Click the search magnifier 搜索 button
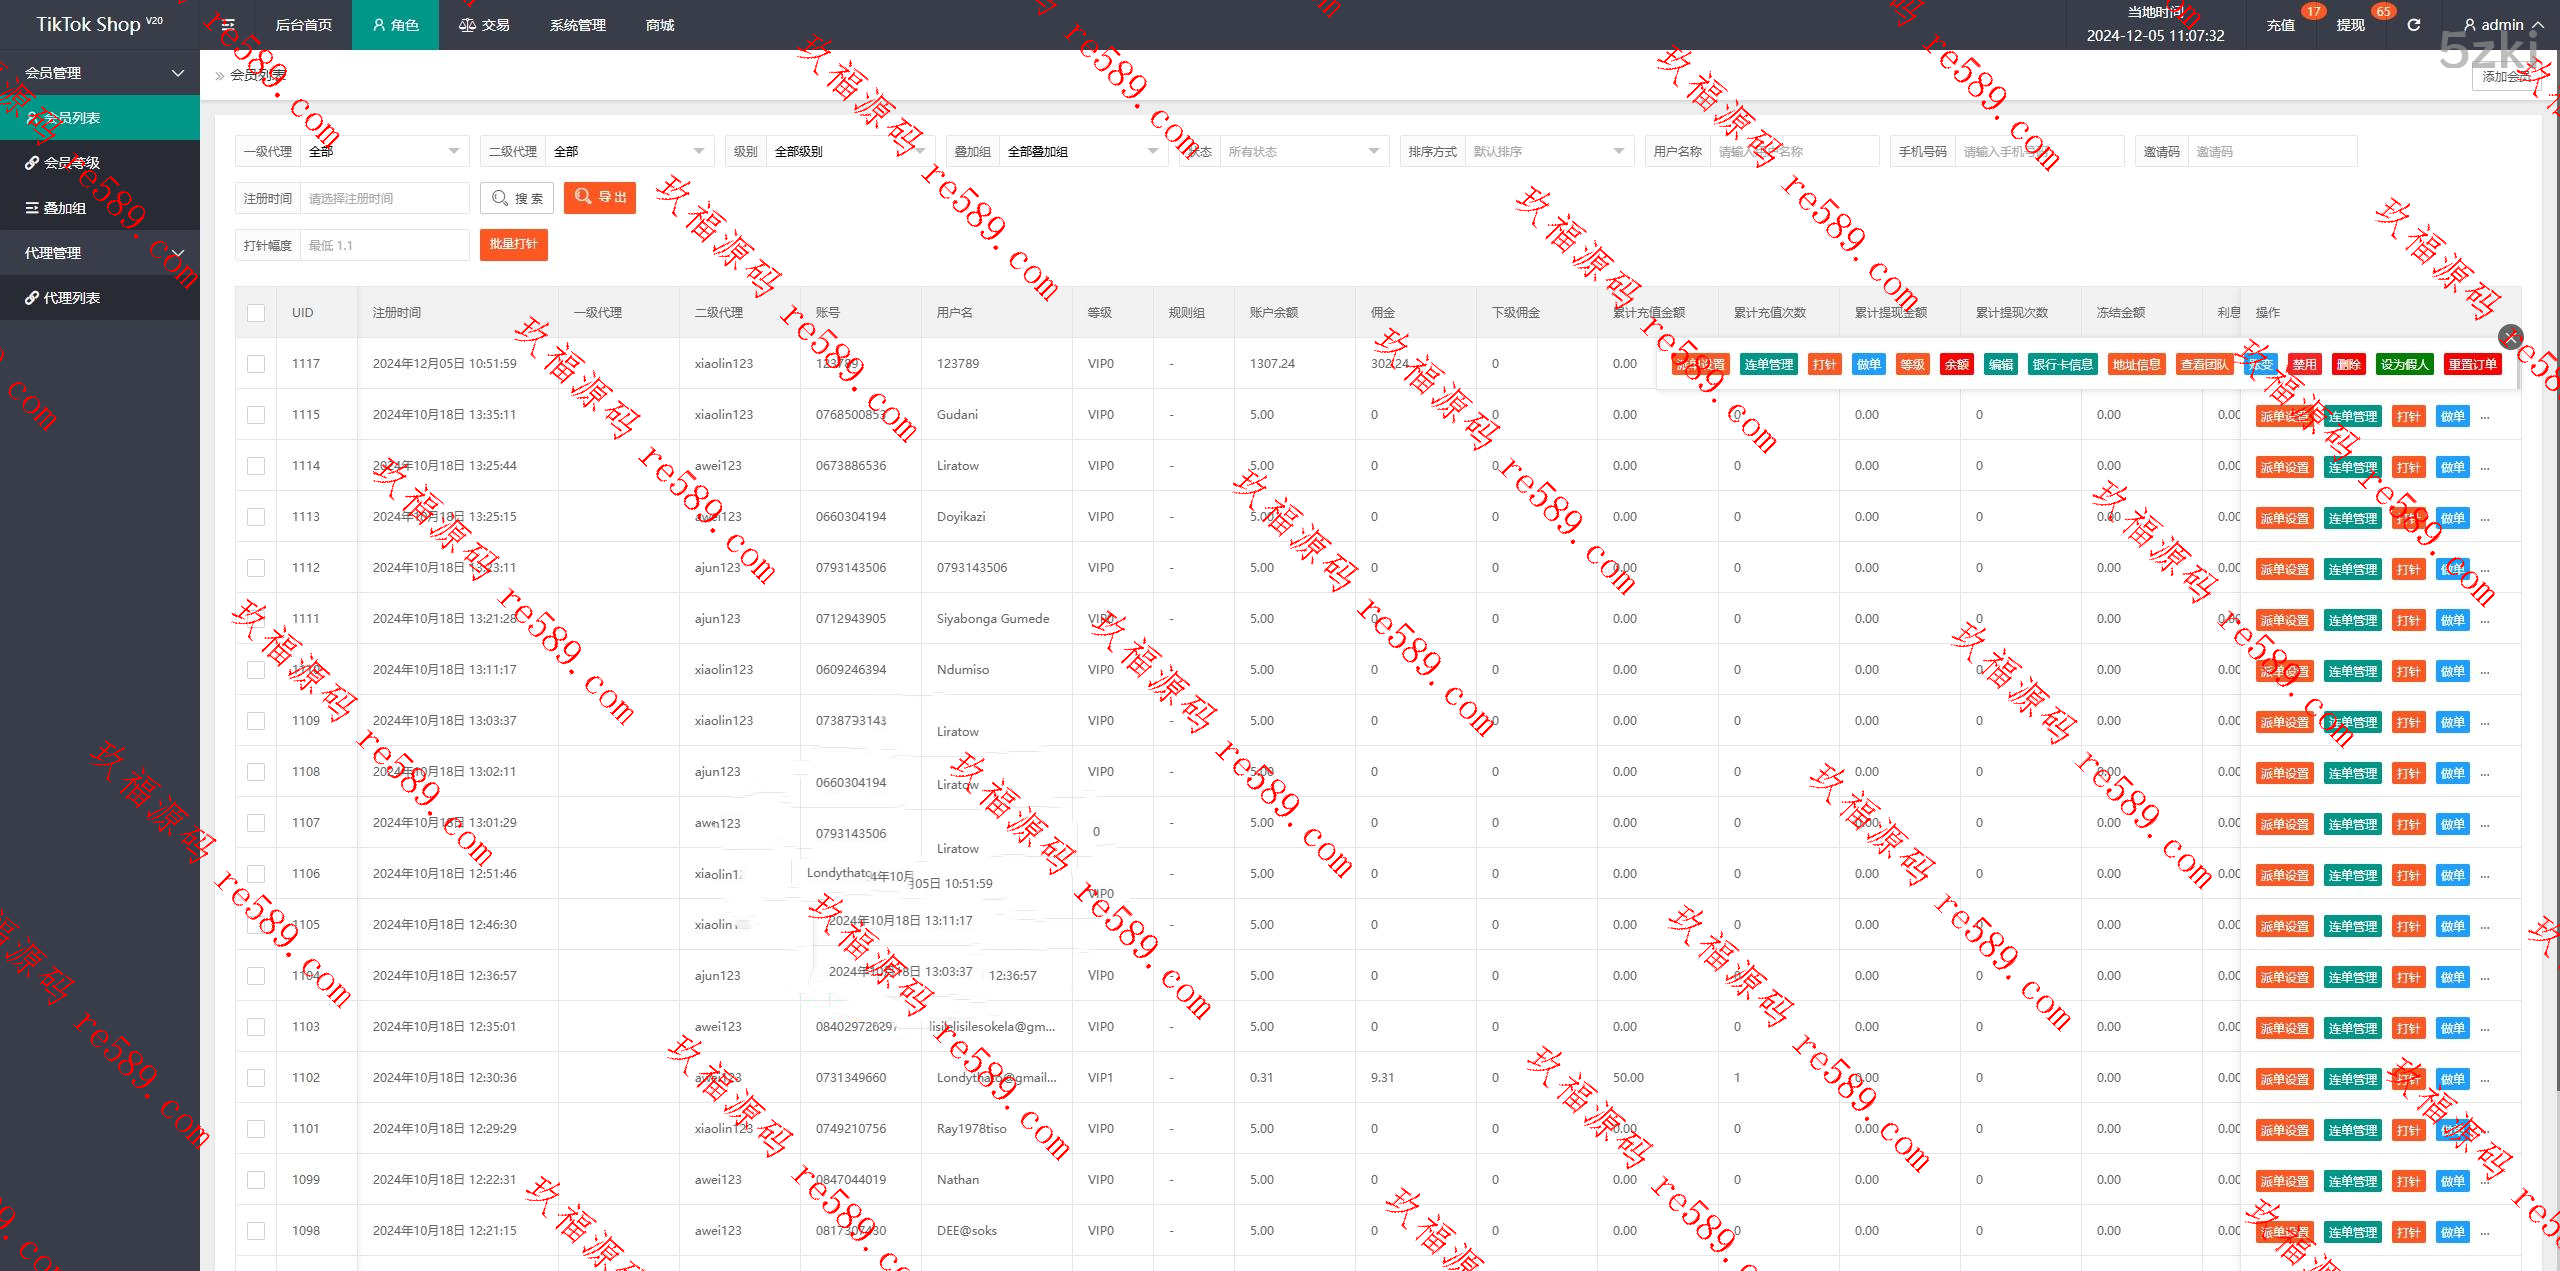2560x1271 pixels. [x=518, y=198]
